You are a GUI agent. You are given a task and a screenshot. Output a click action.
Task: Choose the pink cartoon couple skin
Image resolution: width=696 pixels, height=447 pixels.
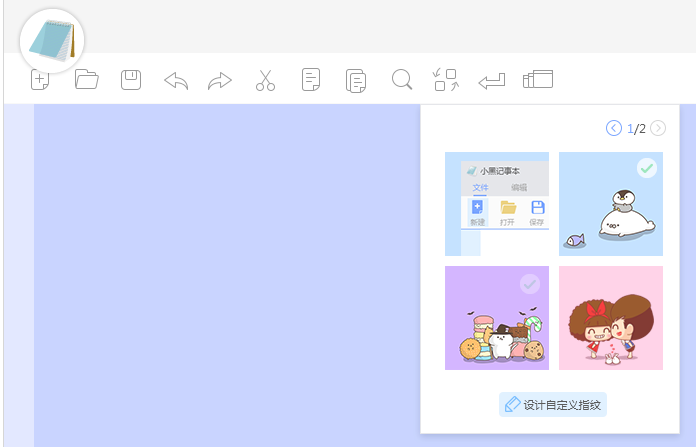click(610, 318)
